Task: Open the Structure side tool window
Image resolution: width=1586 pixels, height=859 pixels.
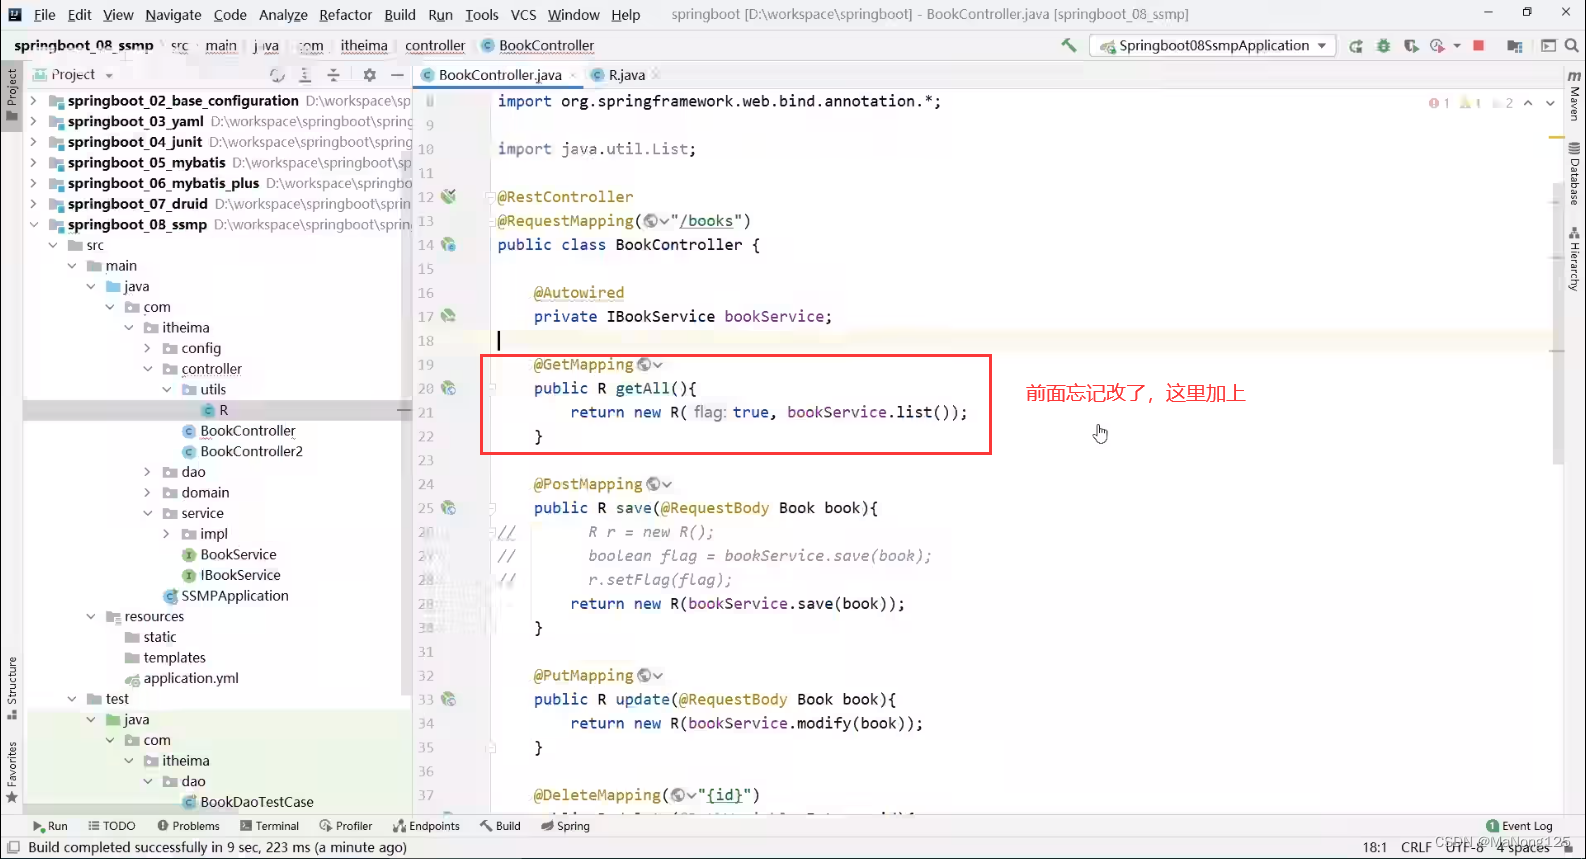Action: pyautogui.click(x=12, y=688)
